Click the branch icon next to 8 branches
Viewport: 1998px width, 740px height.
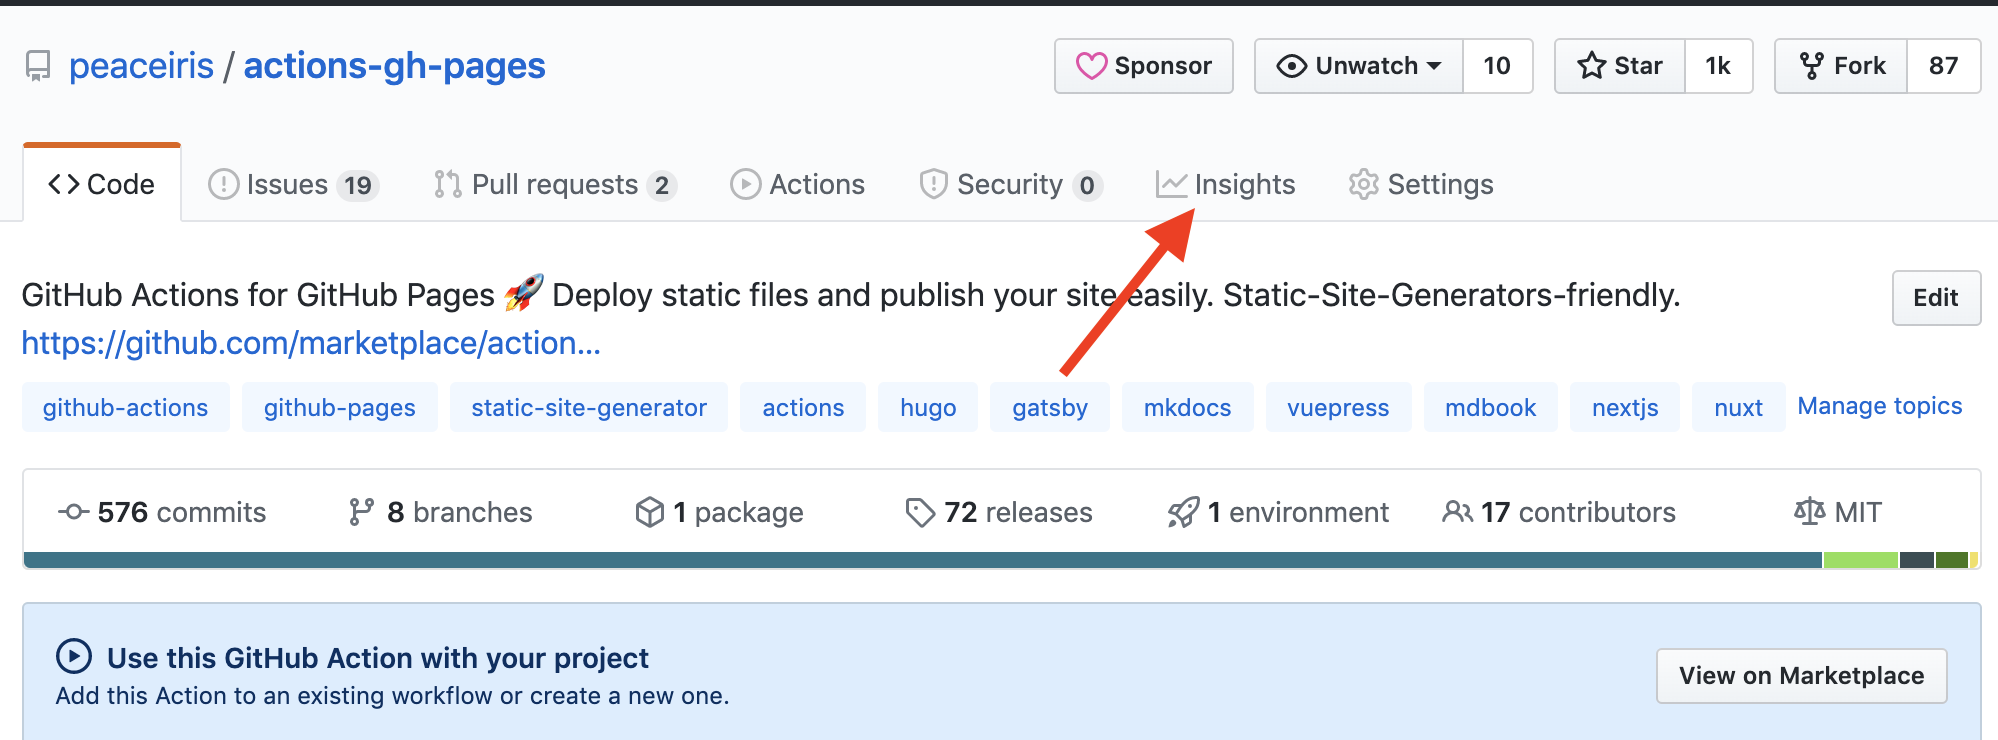pos(361,512)
